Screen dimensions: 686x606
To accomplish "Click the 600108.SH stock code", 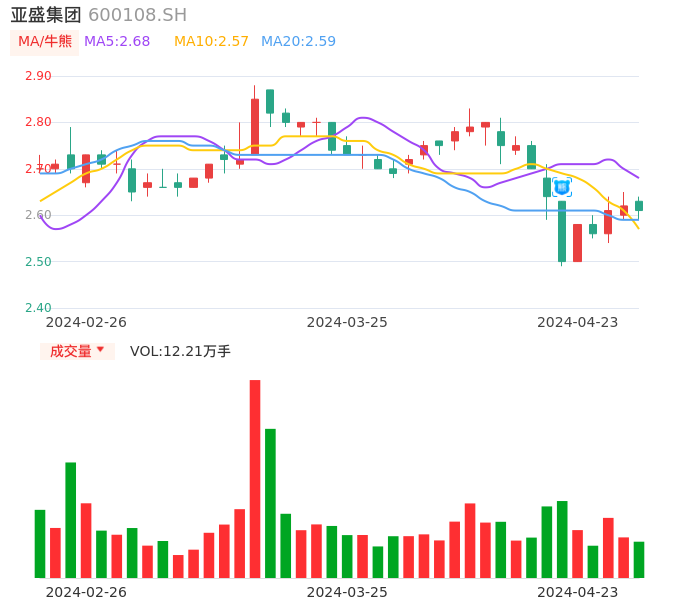I will (x=137, y=15).
